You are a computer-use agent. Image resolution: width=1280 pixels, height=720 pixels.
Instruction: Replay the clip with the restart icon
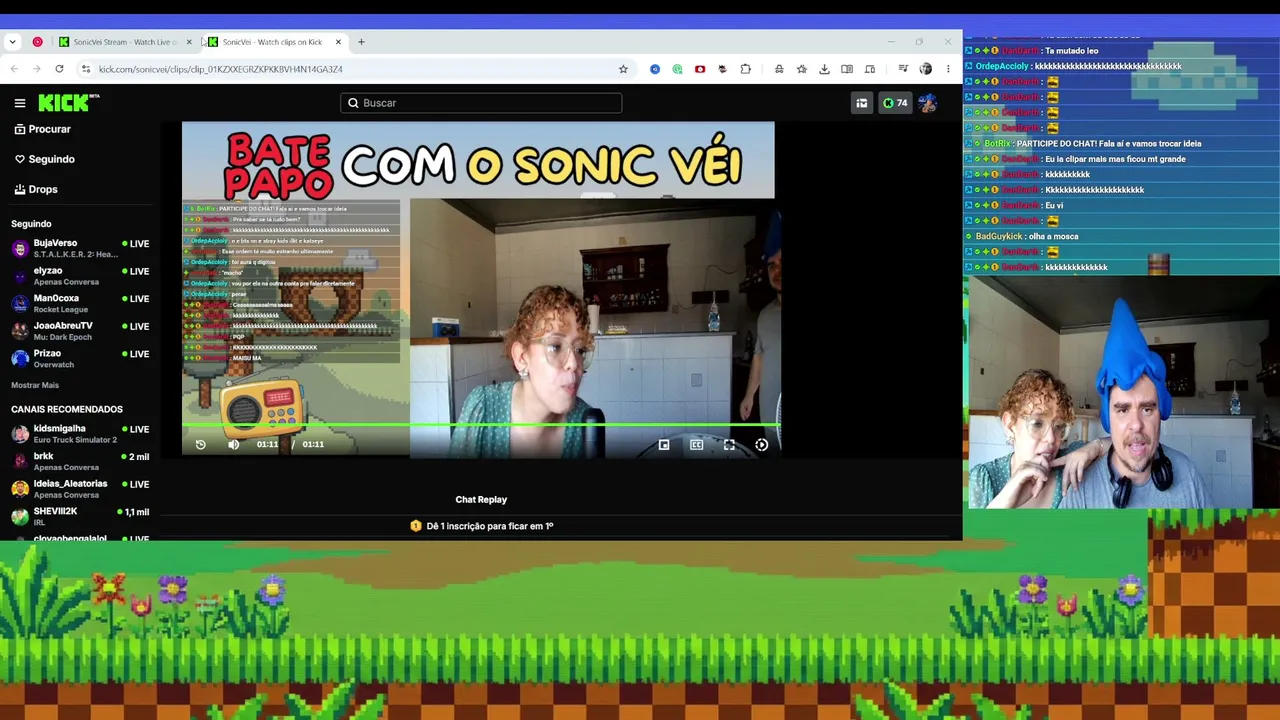200,444
